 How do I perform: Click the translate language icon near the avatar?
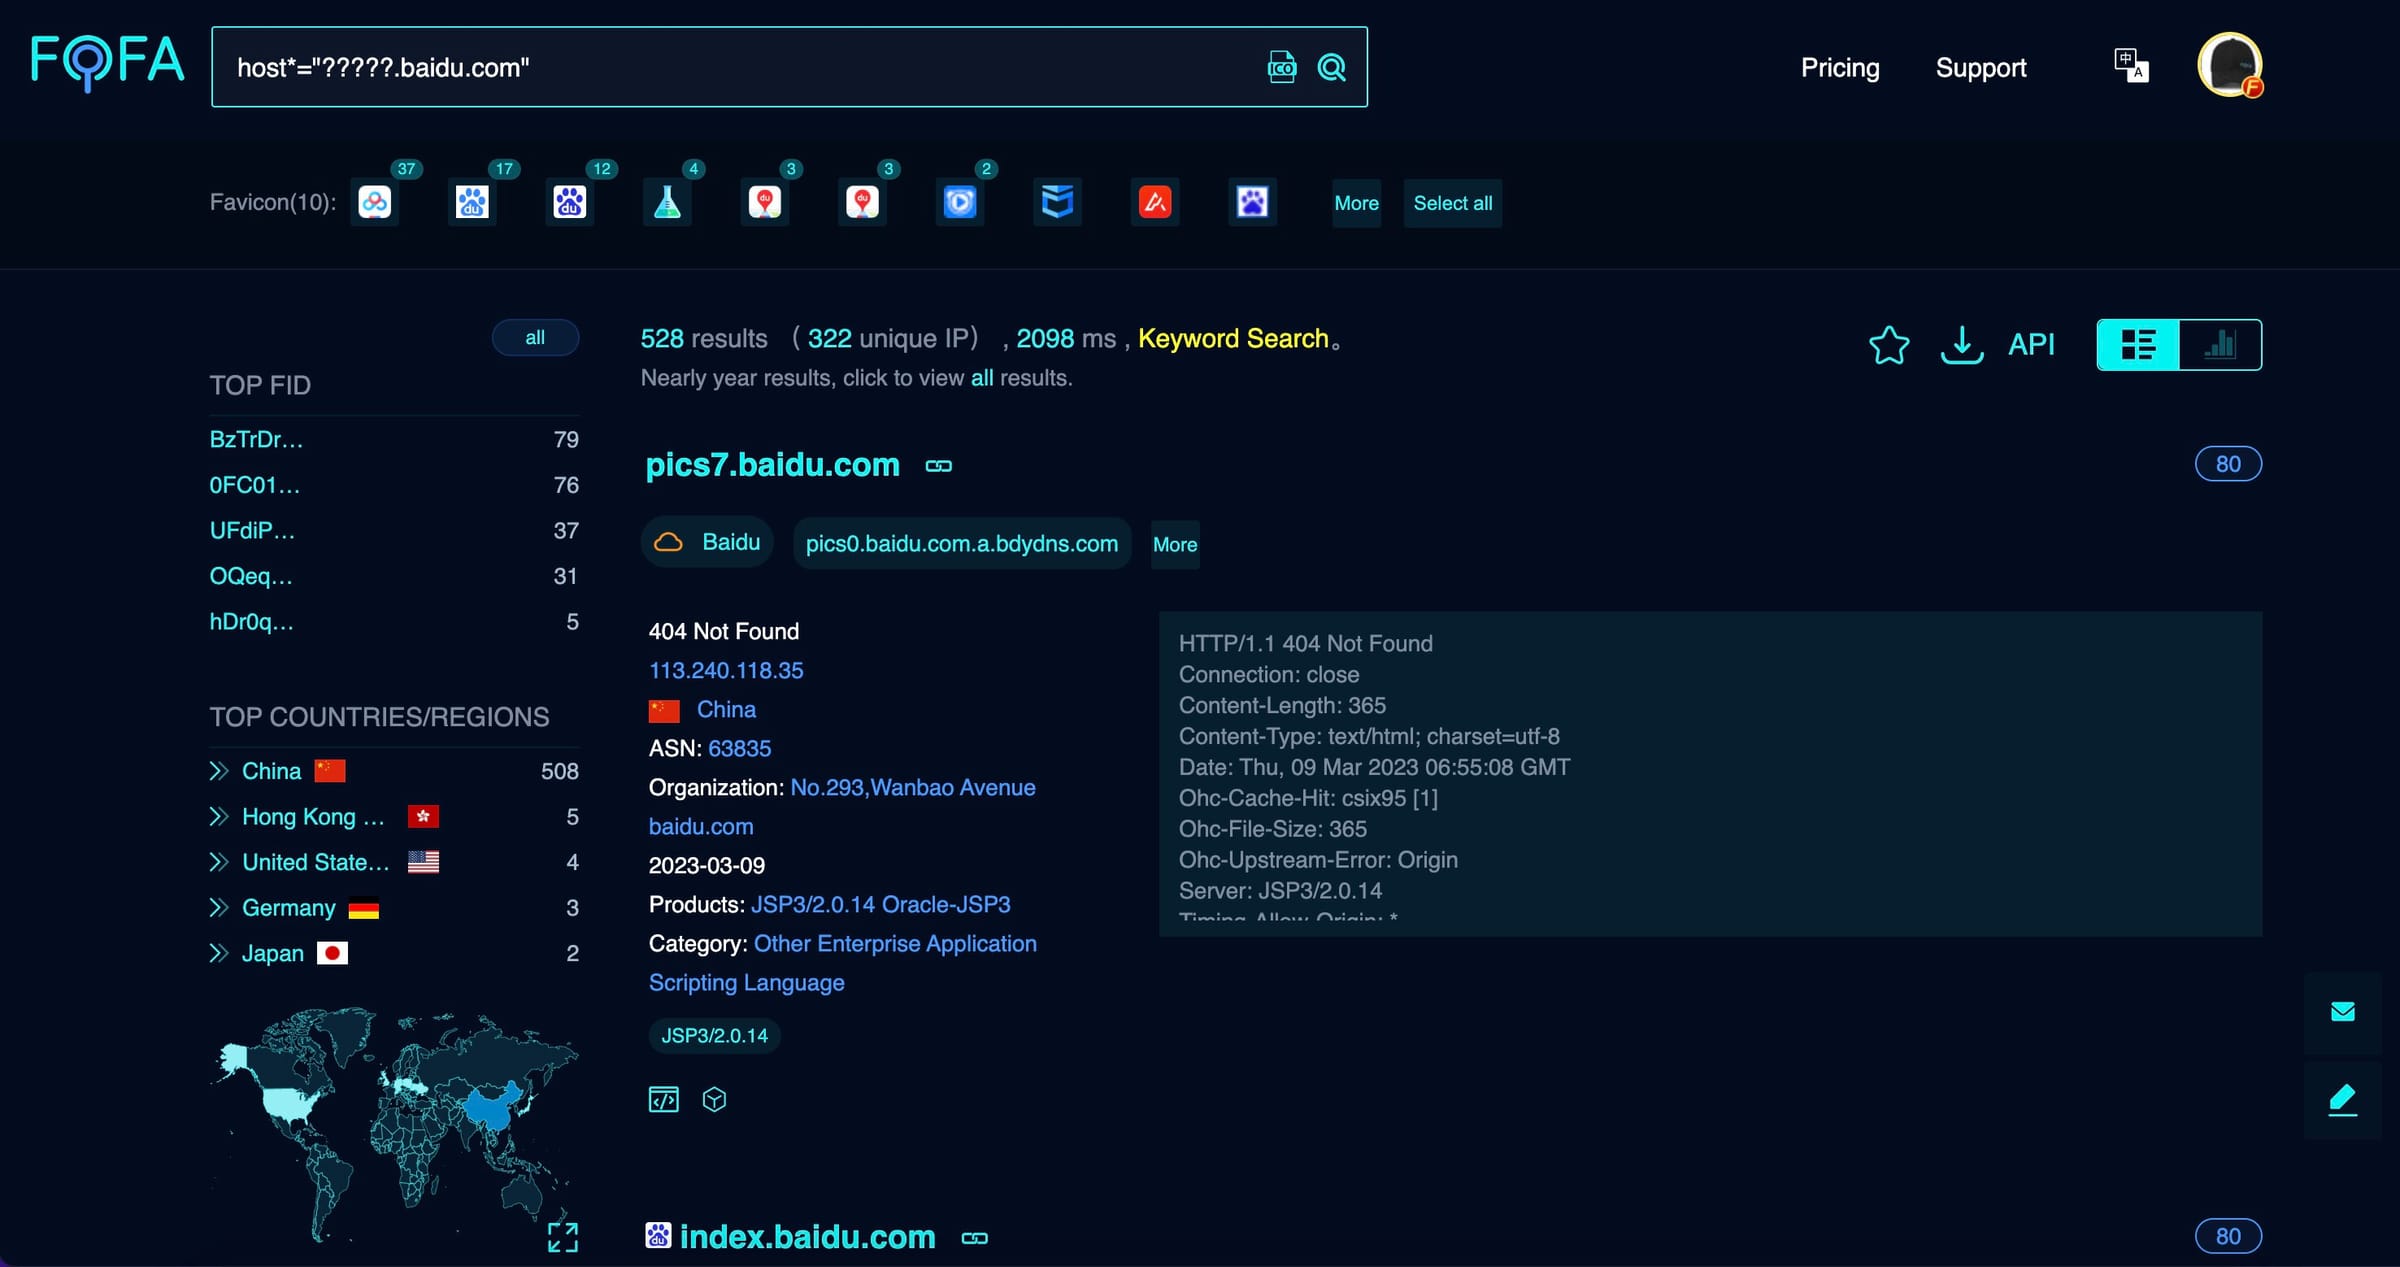pyautogui.click(x=2131, y=65)
